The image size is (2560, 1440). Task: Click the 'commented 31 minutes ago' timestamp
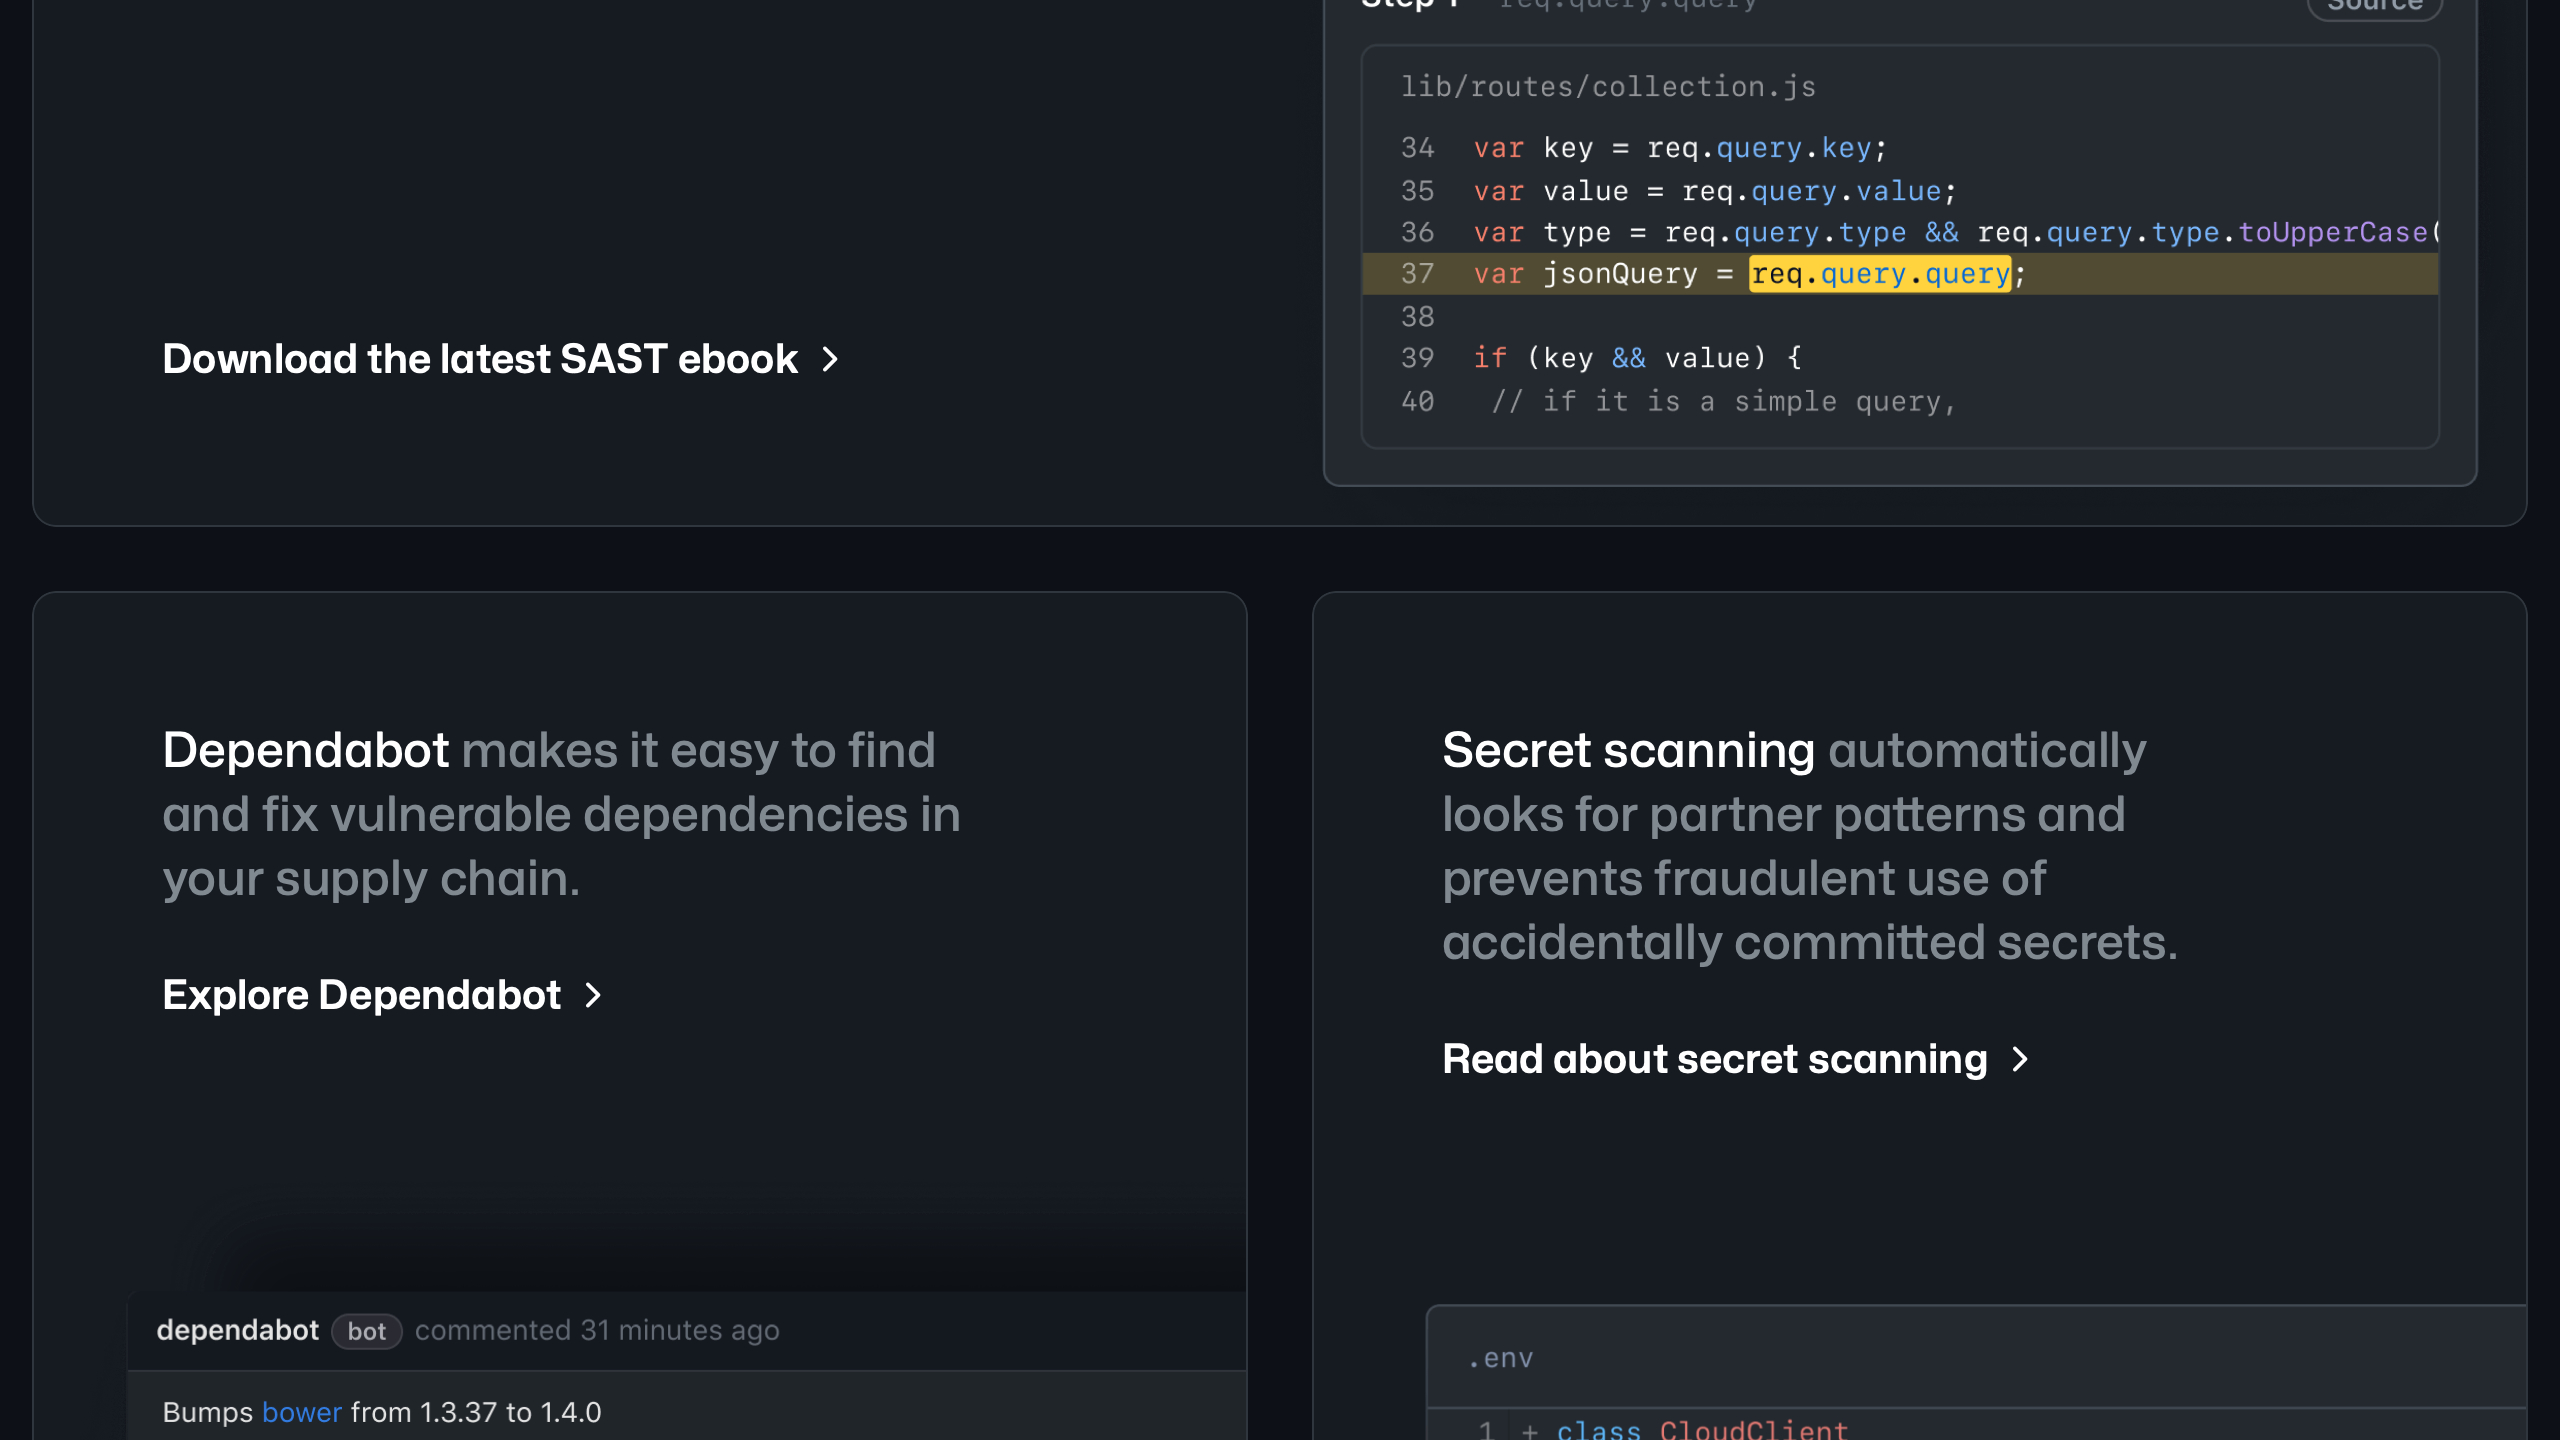coord(597,1330)
